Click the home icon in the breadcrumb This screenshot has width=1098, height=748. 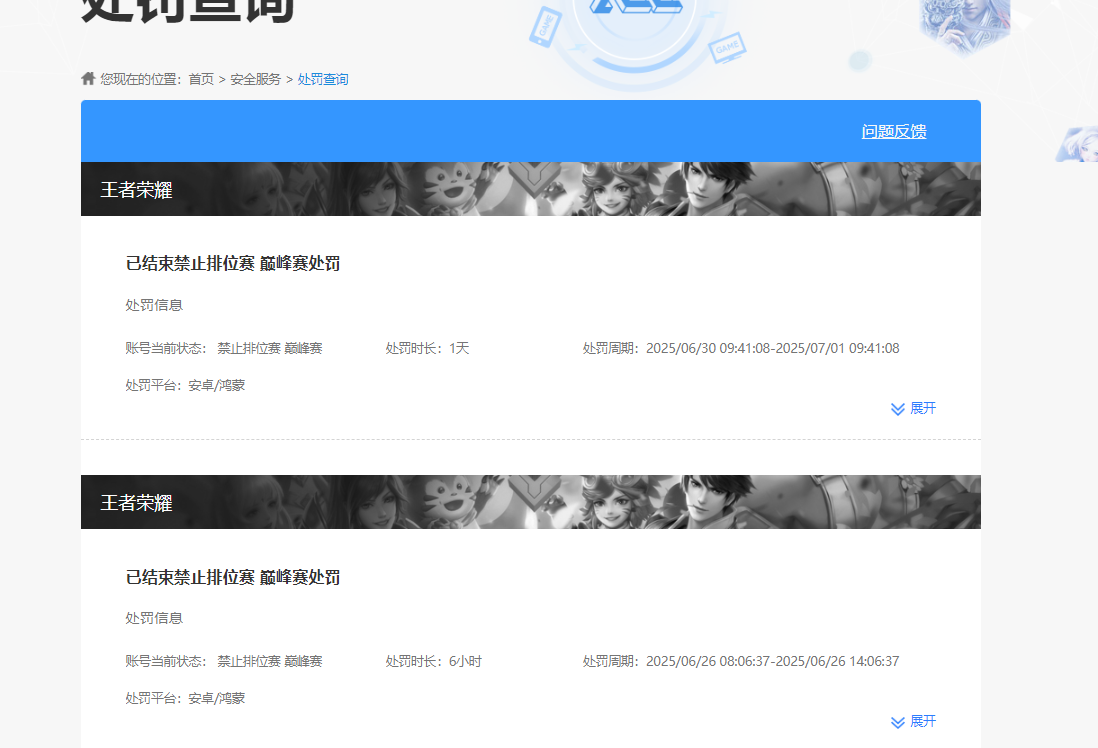tap(88, 78)
